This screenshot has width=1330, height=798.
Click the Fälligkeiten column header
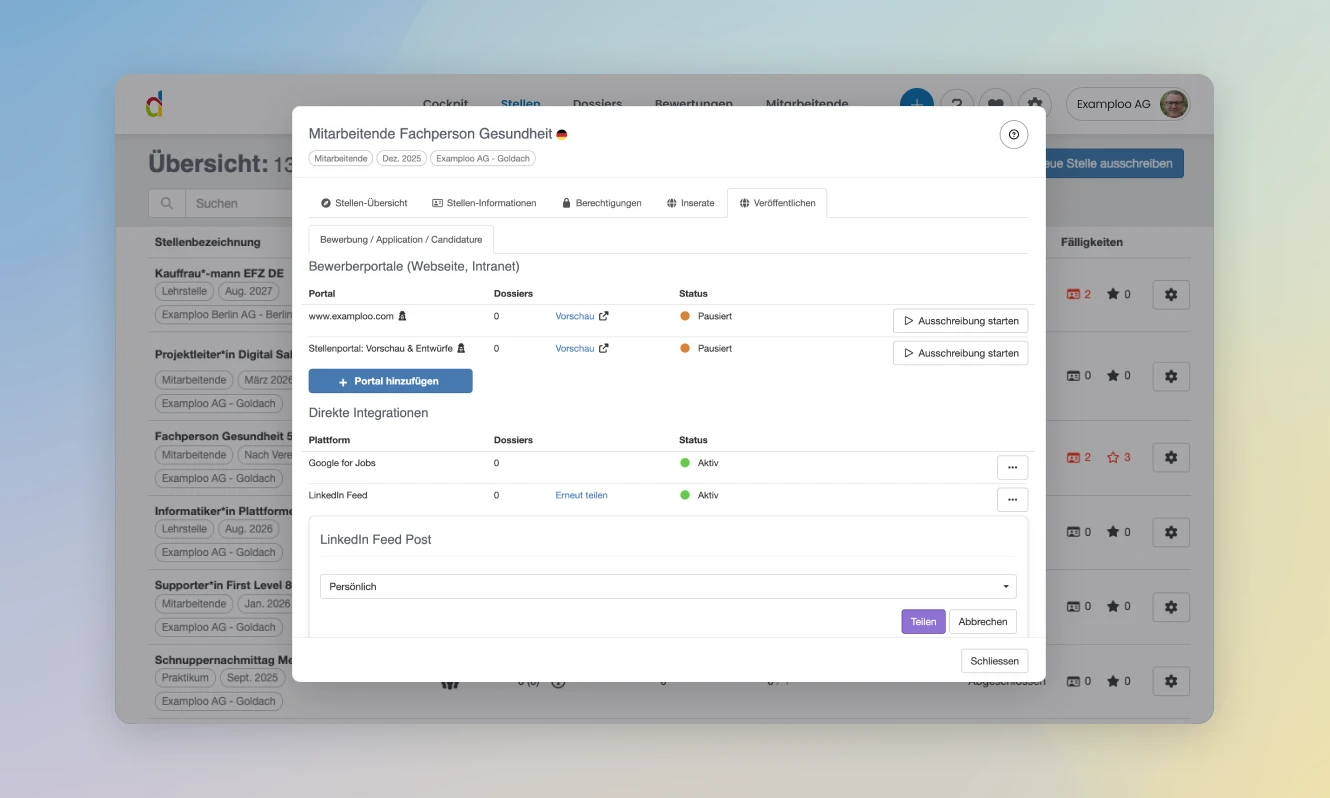[1091, 242]
